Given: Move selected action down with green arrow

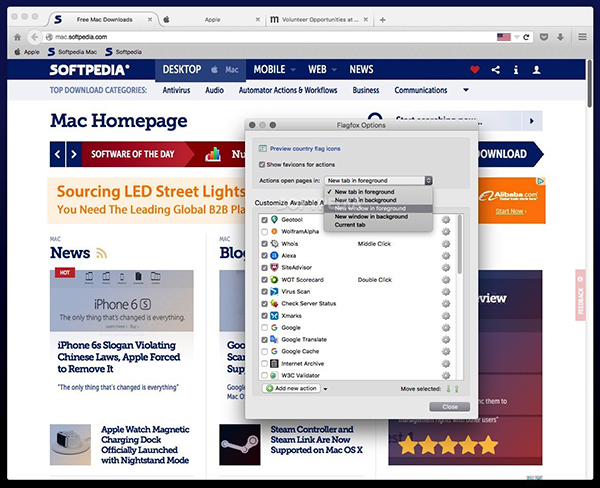Looking at the screenshot, I should pyautogui.click(x=448, y=389).
